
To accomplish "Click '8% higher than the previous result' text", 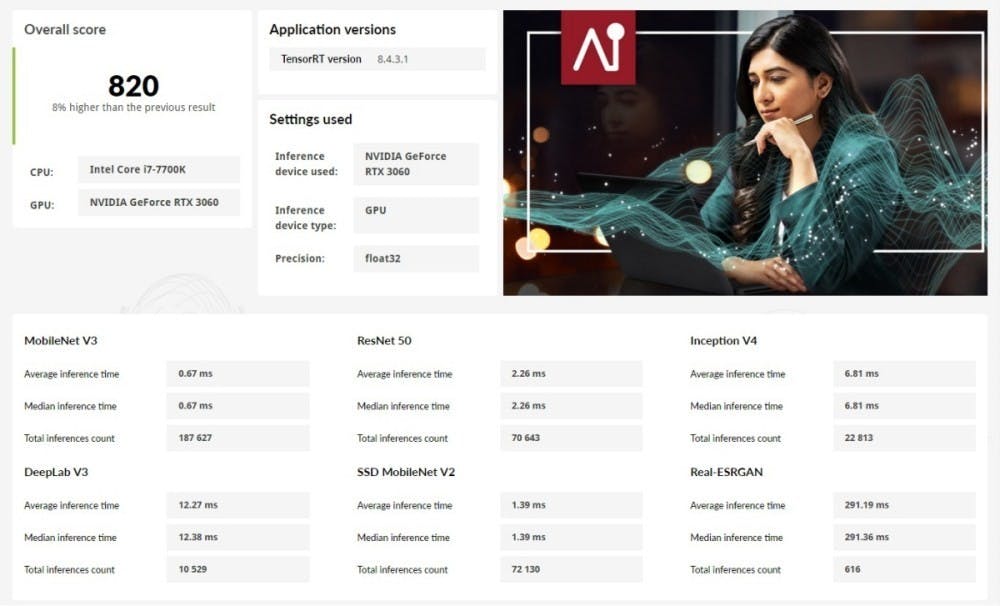I will pyautogui.click(x=133, y=107).
